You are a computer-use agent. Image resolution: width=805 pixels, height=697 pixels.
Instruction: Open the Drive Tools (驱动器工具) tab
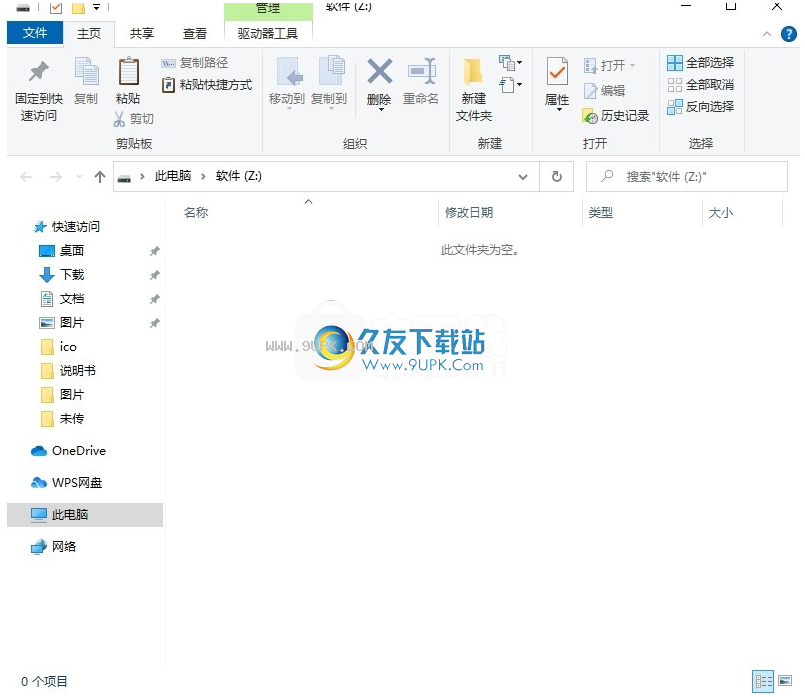coord(268,34)
